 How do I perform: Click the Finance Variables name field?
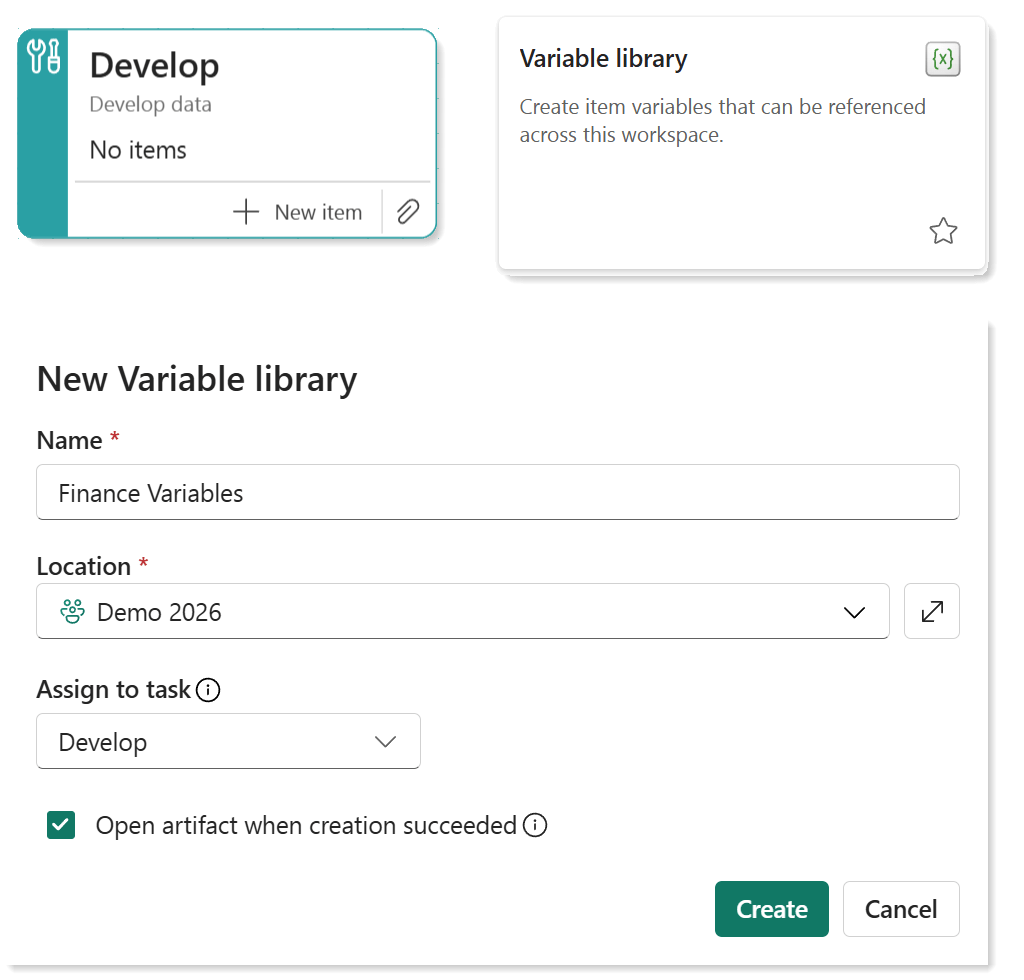pyautogui.click(x=497, y=492)
